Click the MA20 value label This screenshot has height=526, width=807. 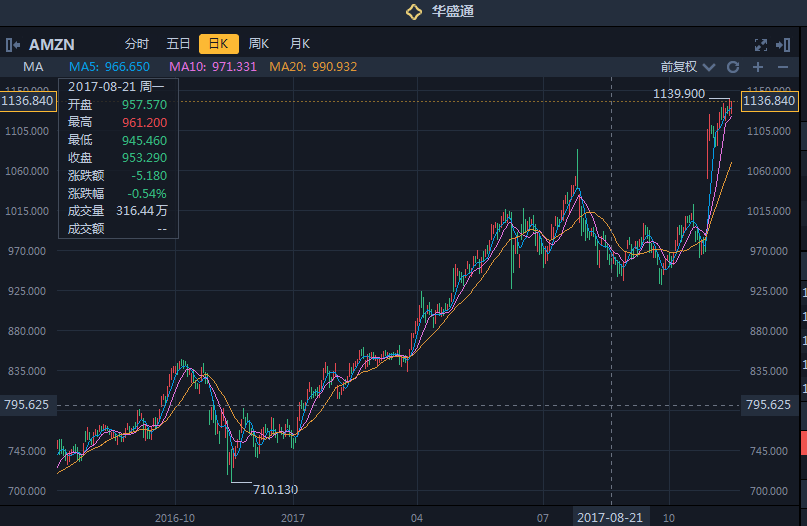tap(313, 67)
